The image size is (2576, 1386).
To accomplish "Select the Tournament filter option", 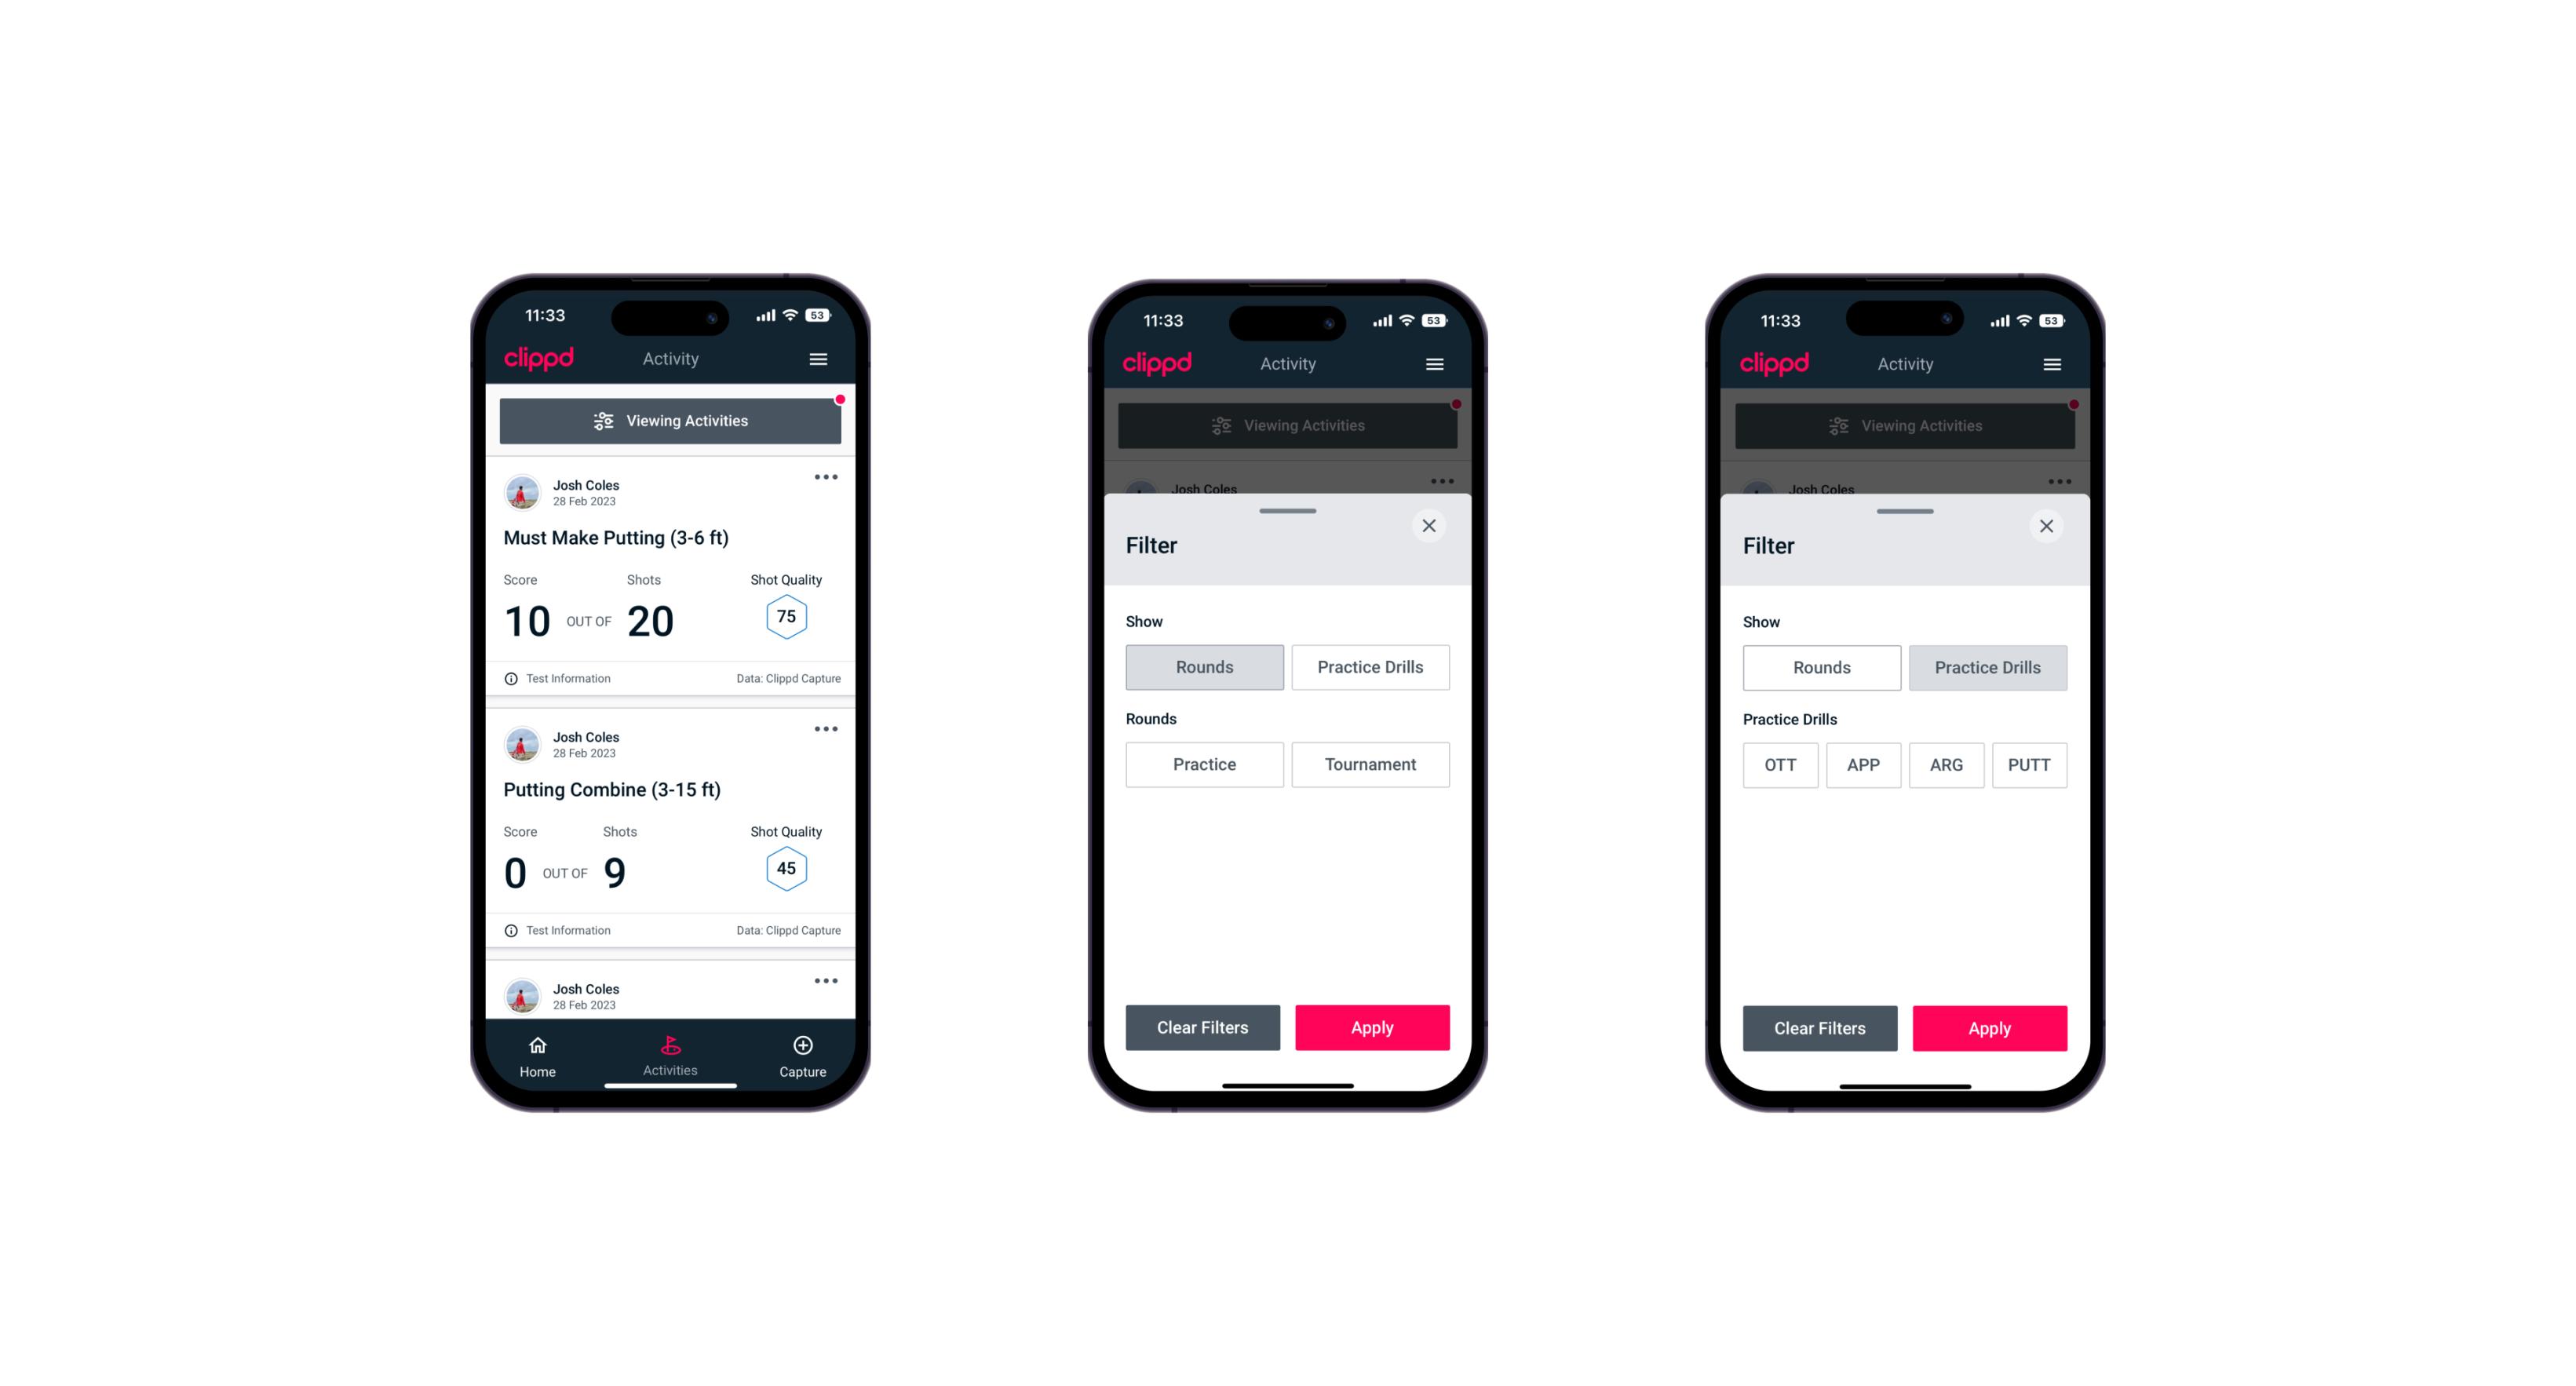I will pyautogui.click(x=1367, y=763).
